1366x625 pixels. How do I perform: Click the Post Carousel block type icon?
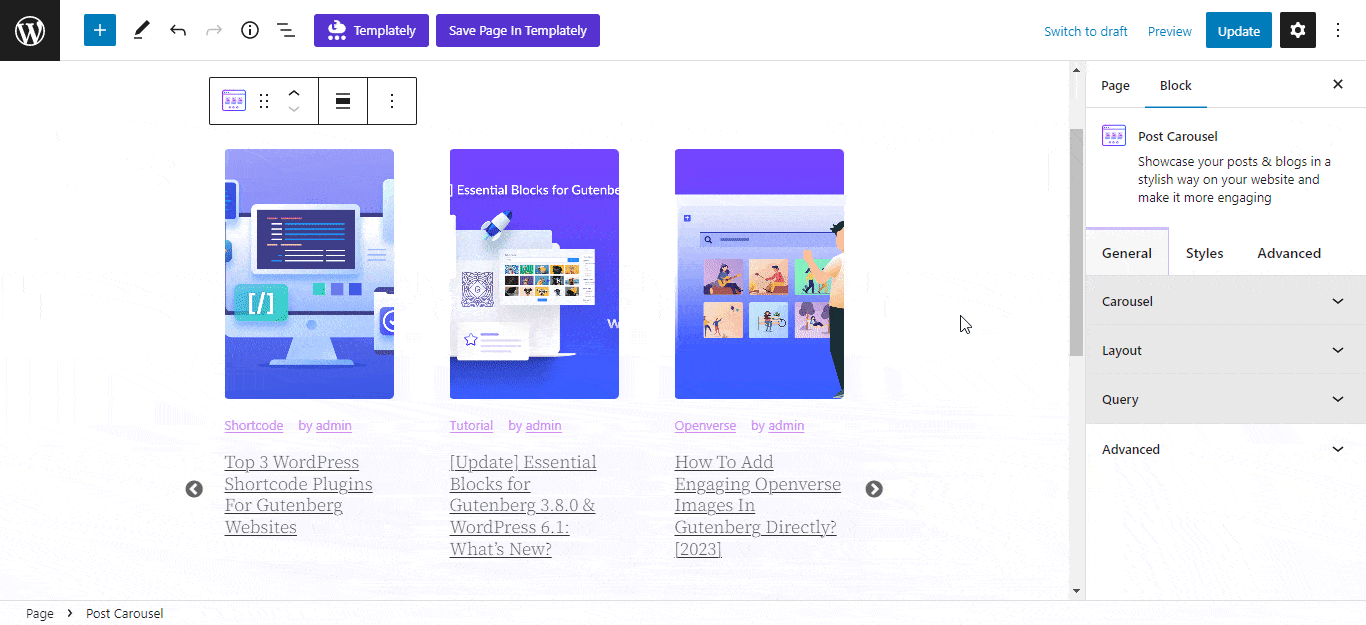tap(234, 101)
